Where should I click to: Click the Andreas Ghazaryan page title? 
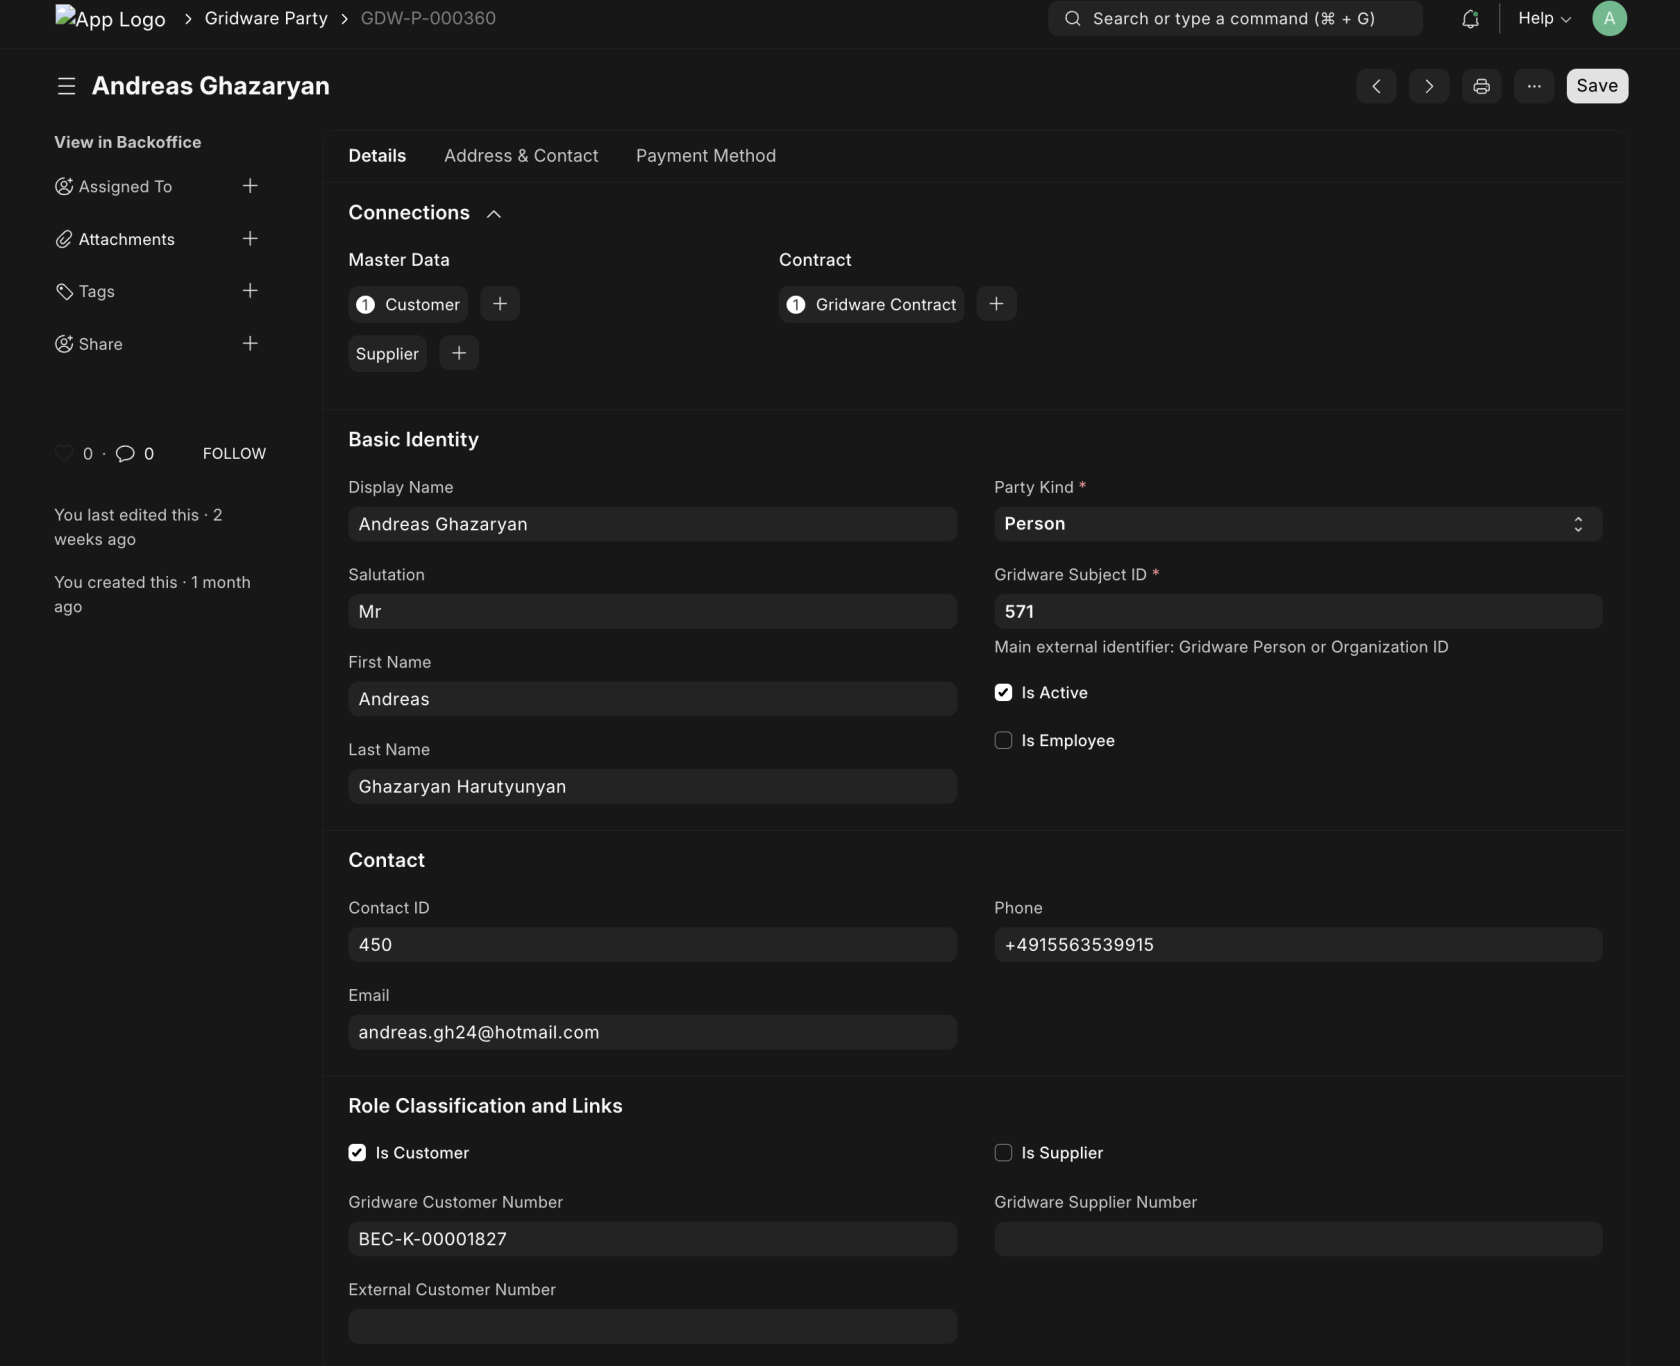[x=211, y=86]
